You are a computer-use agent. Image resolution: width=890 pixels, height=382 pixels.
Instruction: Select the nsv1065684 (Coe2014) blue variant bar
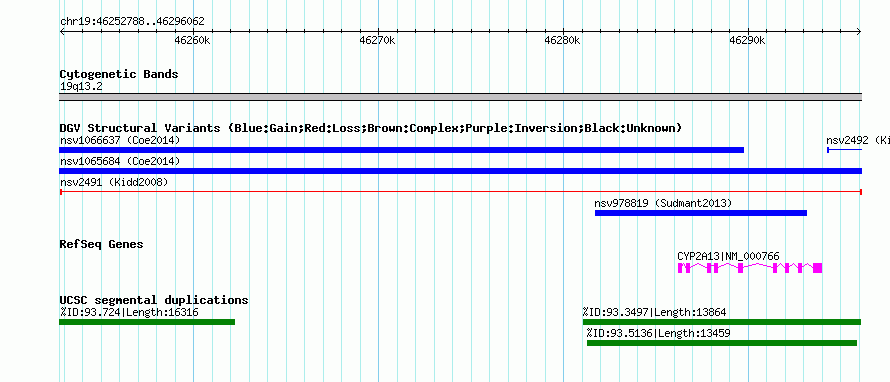[x=460, y=171]
